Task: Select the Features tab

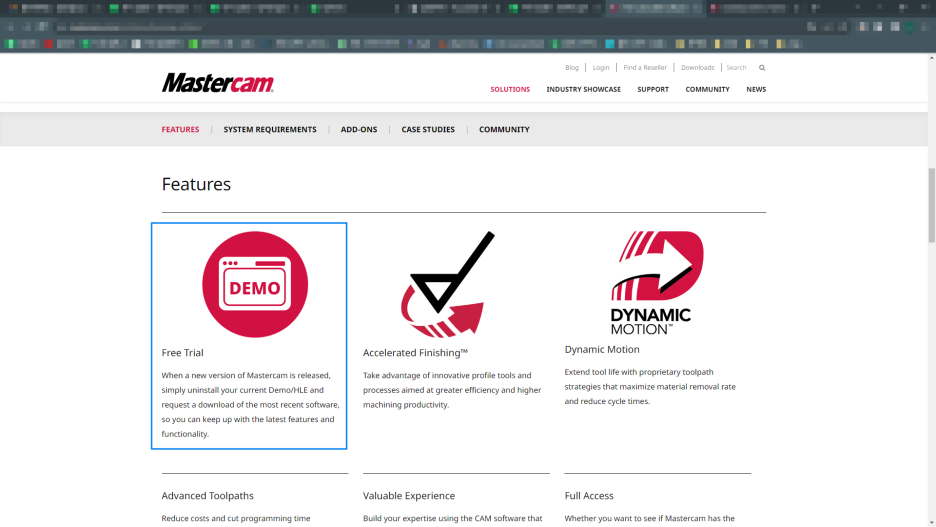Action: pyautogui.click(x=180, y=129)
